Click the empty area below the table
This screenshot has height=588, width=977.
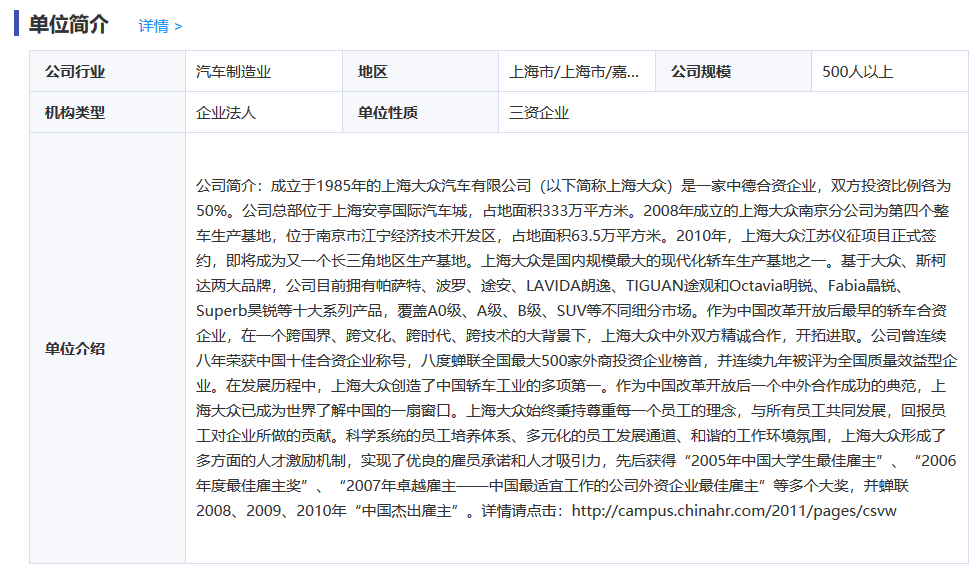(488, 575)
